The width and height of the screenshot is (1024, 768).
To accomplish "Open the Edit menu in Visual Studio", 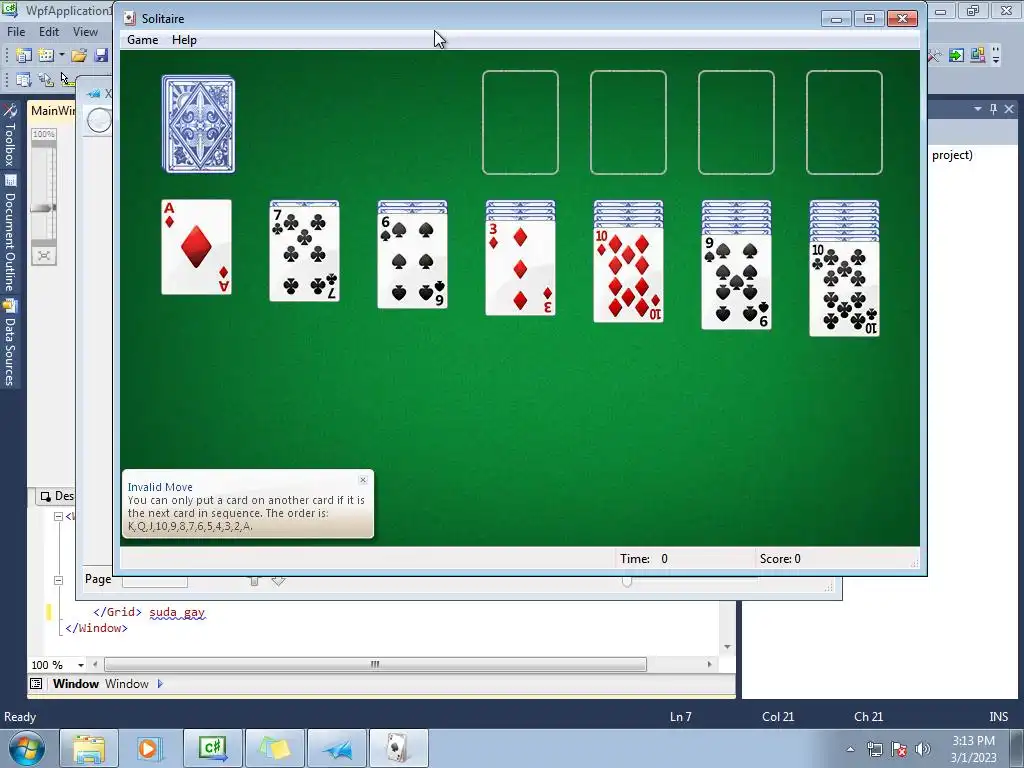I will (48, 31).
